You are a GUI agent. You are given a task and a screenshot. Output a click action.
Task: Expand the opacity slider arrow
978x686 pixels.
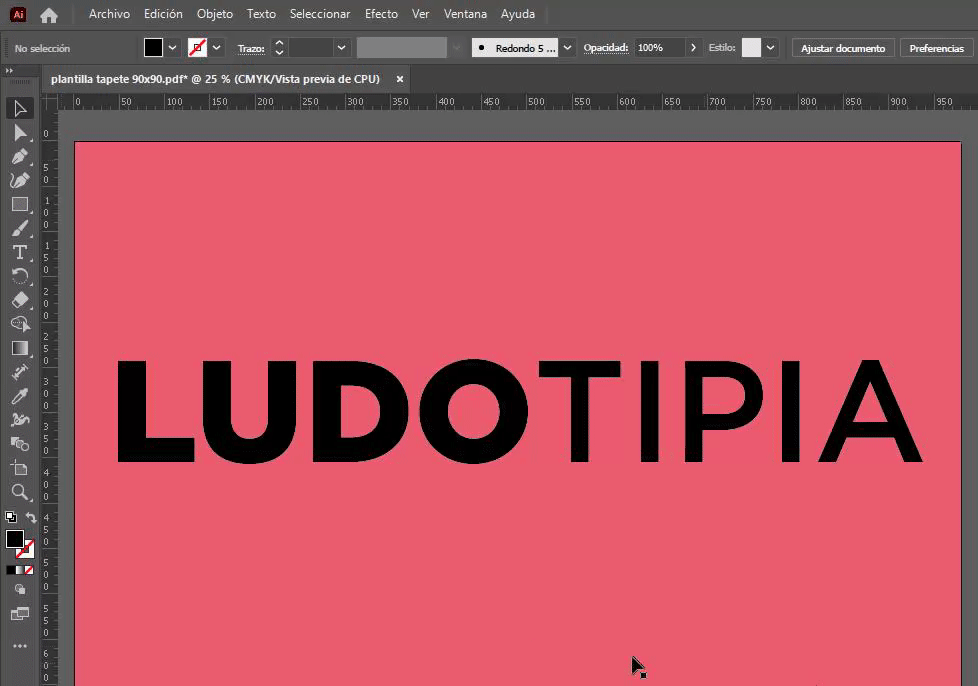point(693,48)
